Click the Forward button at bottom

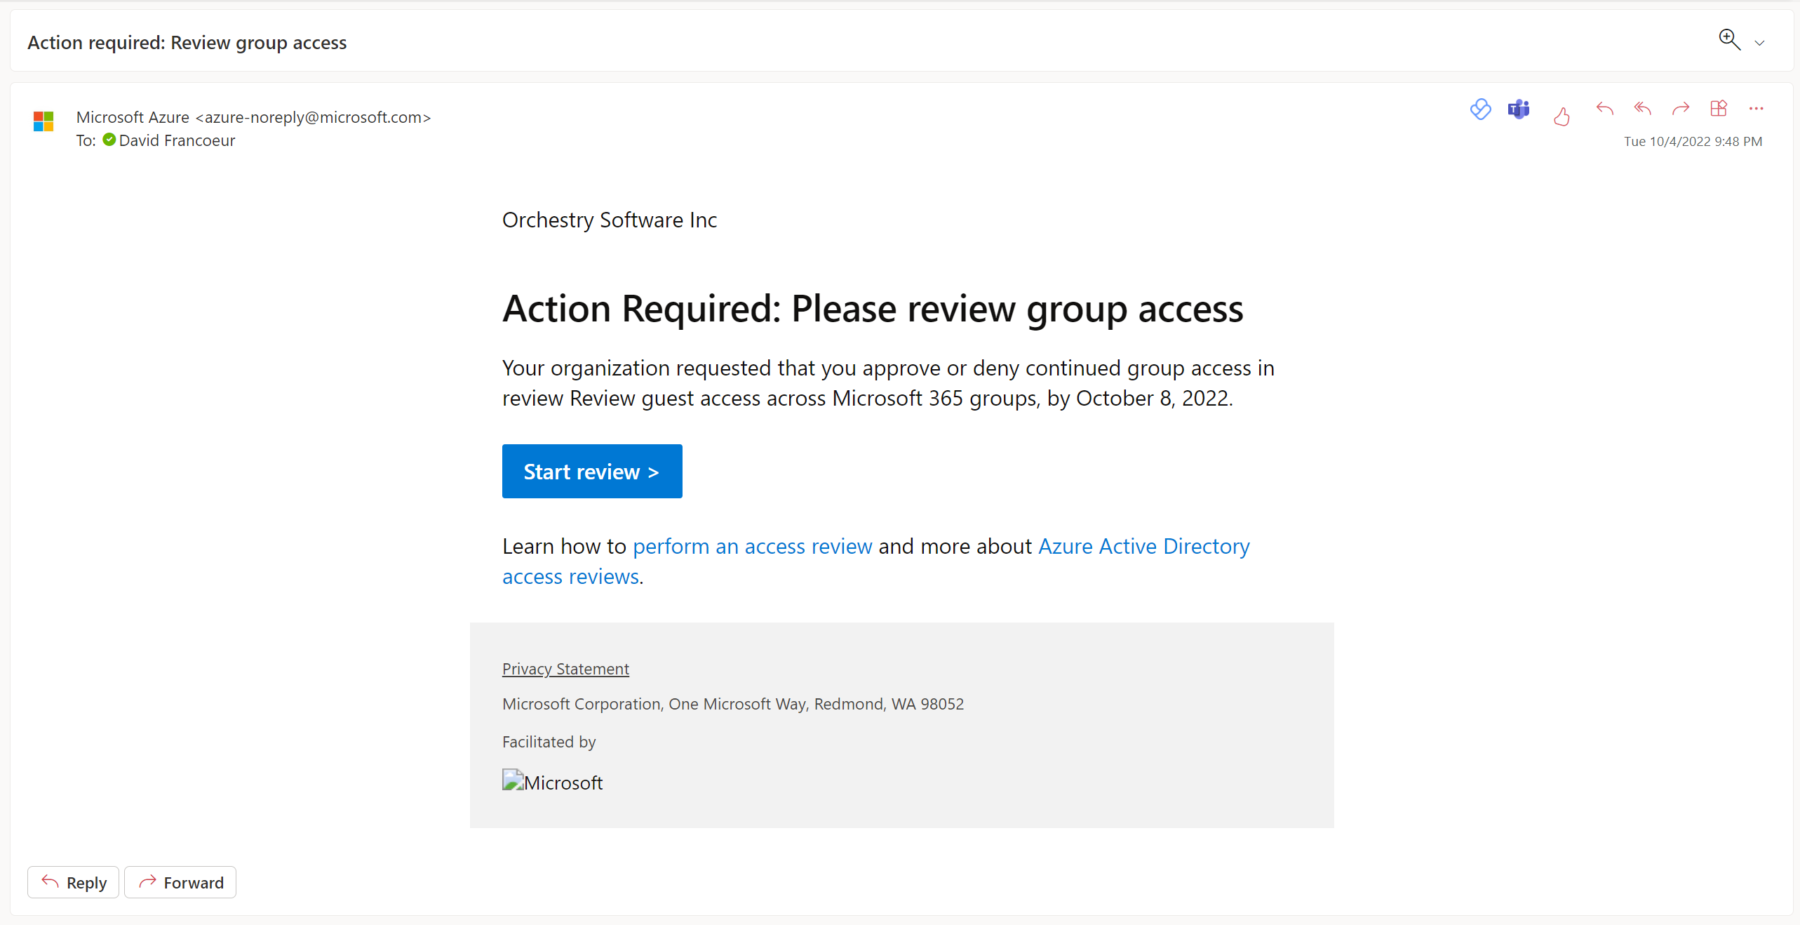(180, 882)
